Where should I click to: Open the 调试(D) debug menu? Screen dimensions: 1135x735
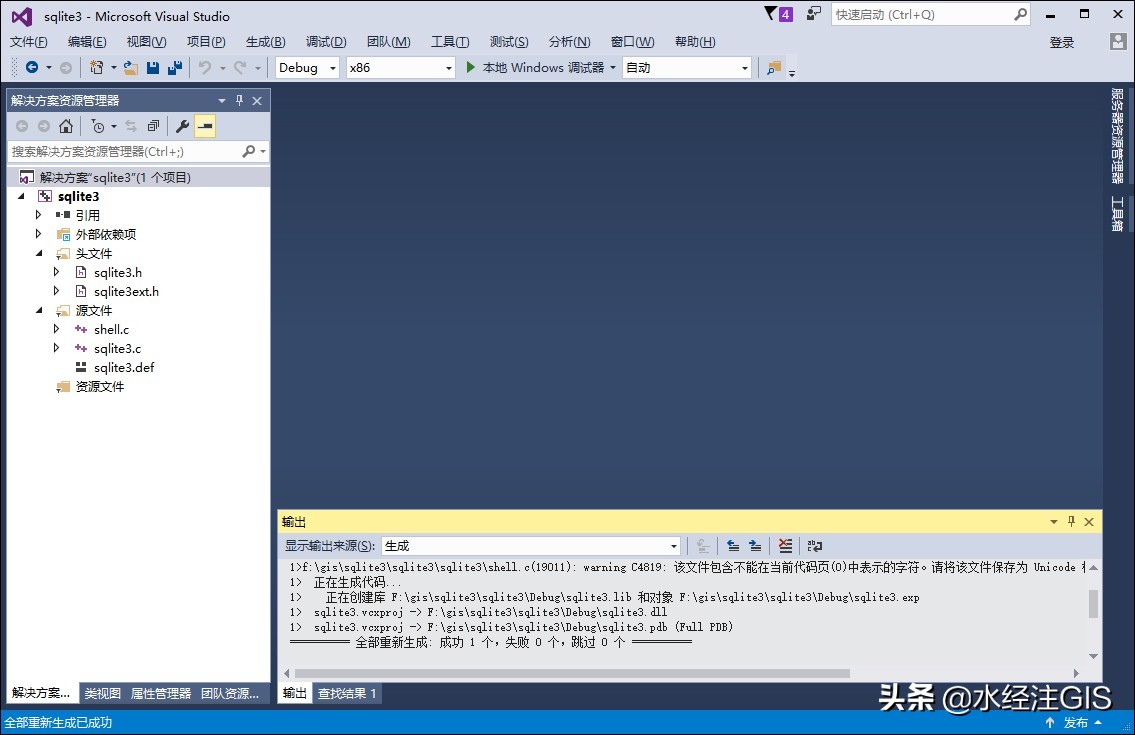tap(326, 42)
